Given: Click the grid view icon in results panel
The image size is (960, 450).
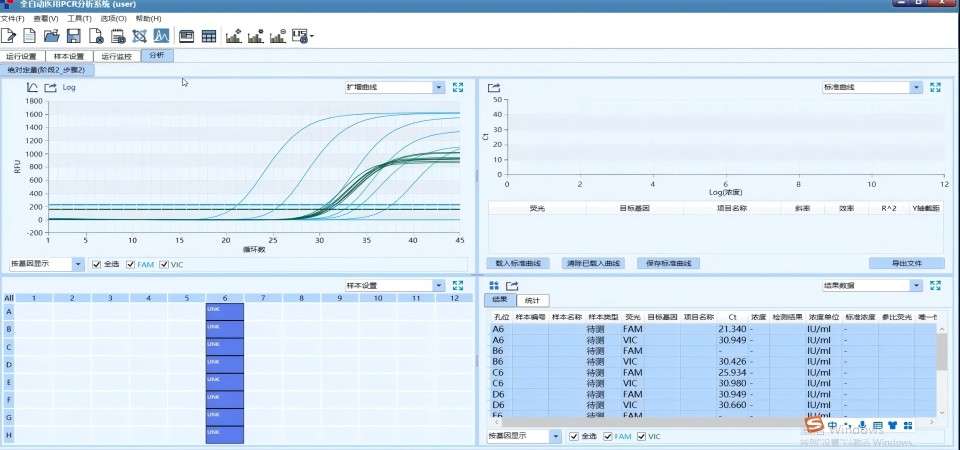Looking at the screenshot, I should 494,286.
